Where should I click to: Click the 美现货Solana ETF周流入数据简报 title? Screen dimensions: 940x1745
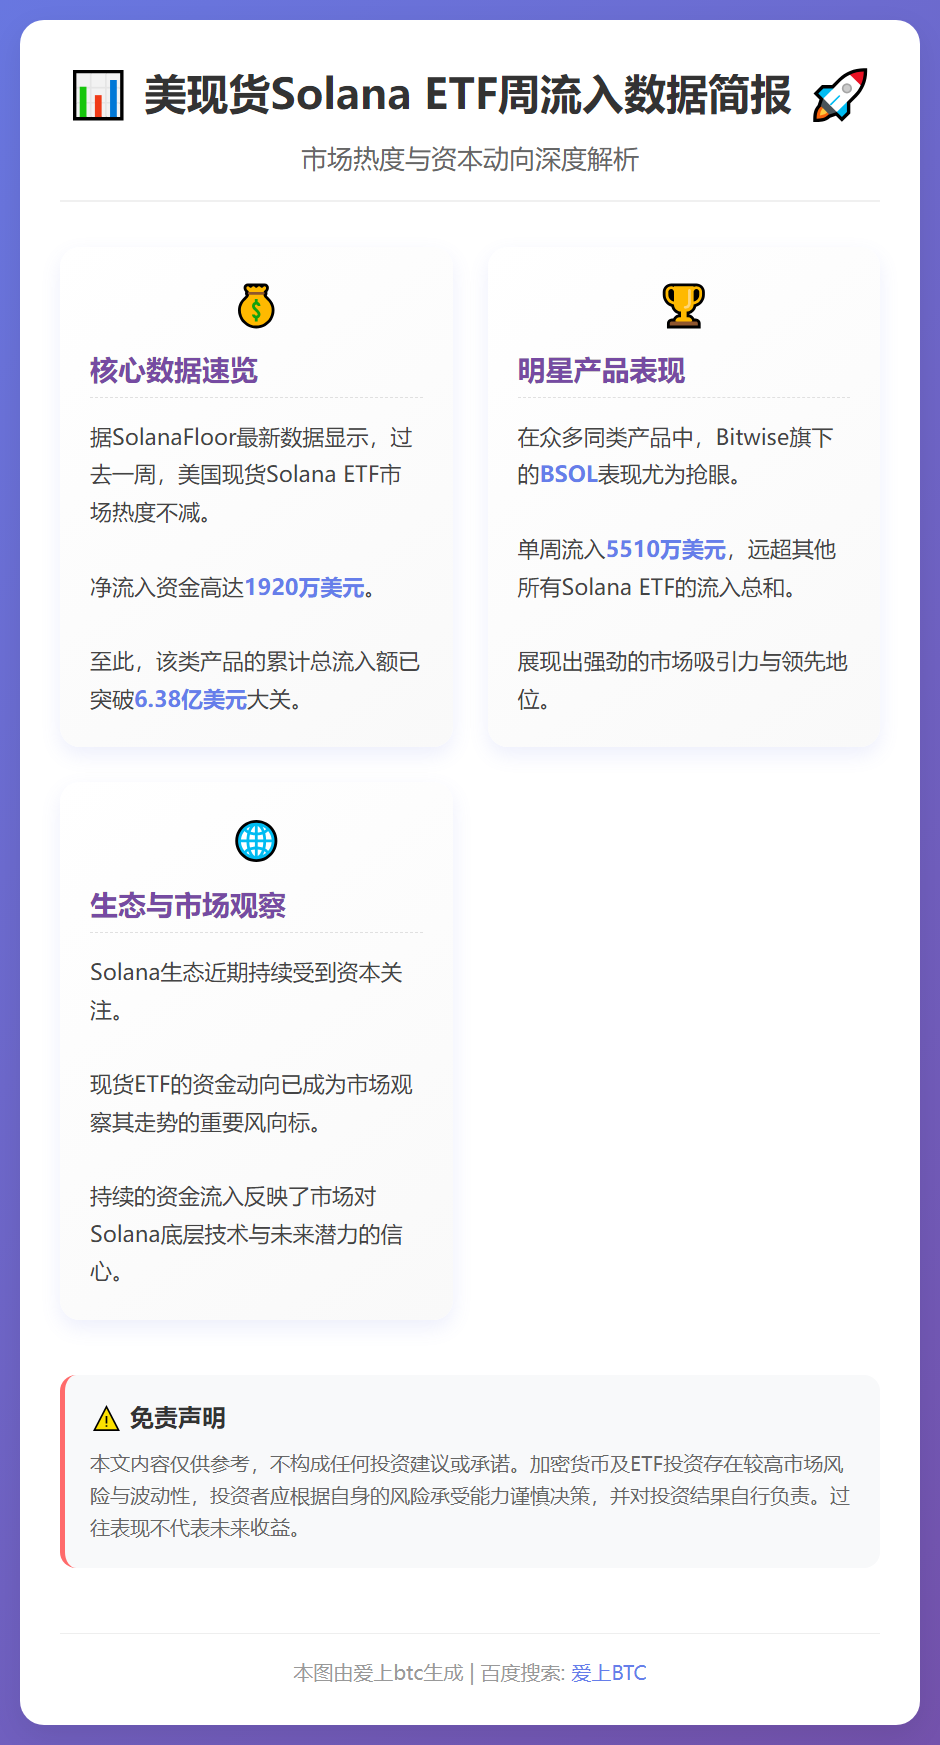(x=468, y=95)
